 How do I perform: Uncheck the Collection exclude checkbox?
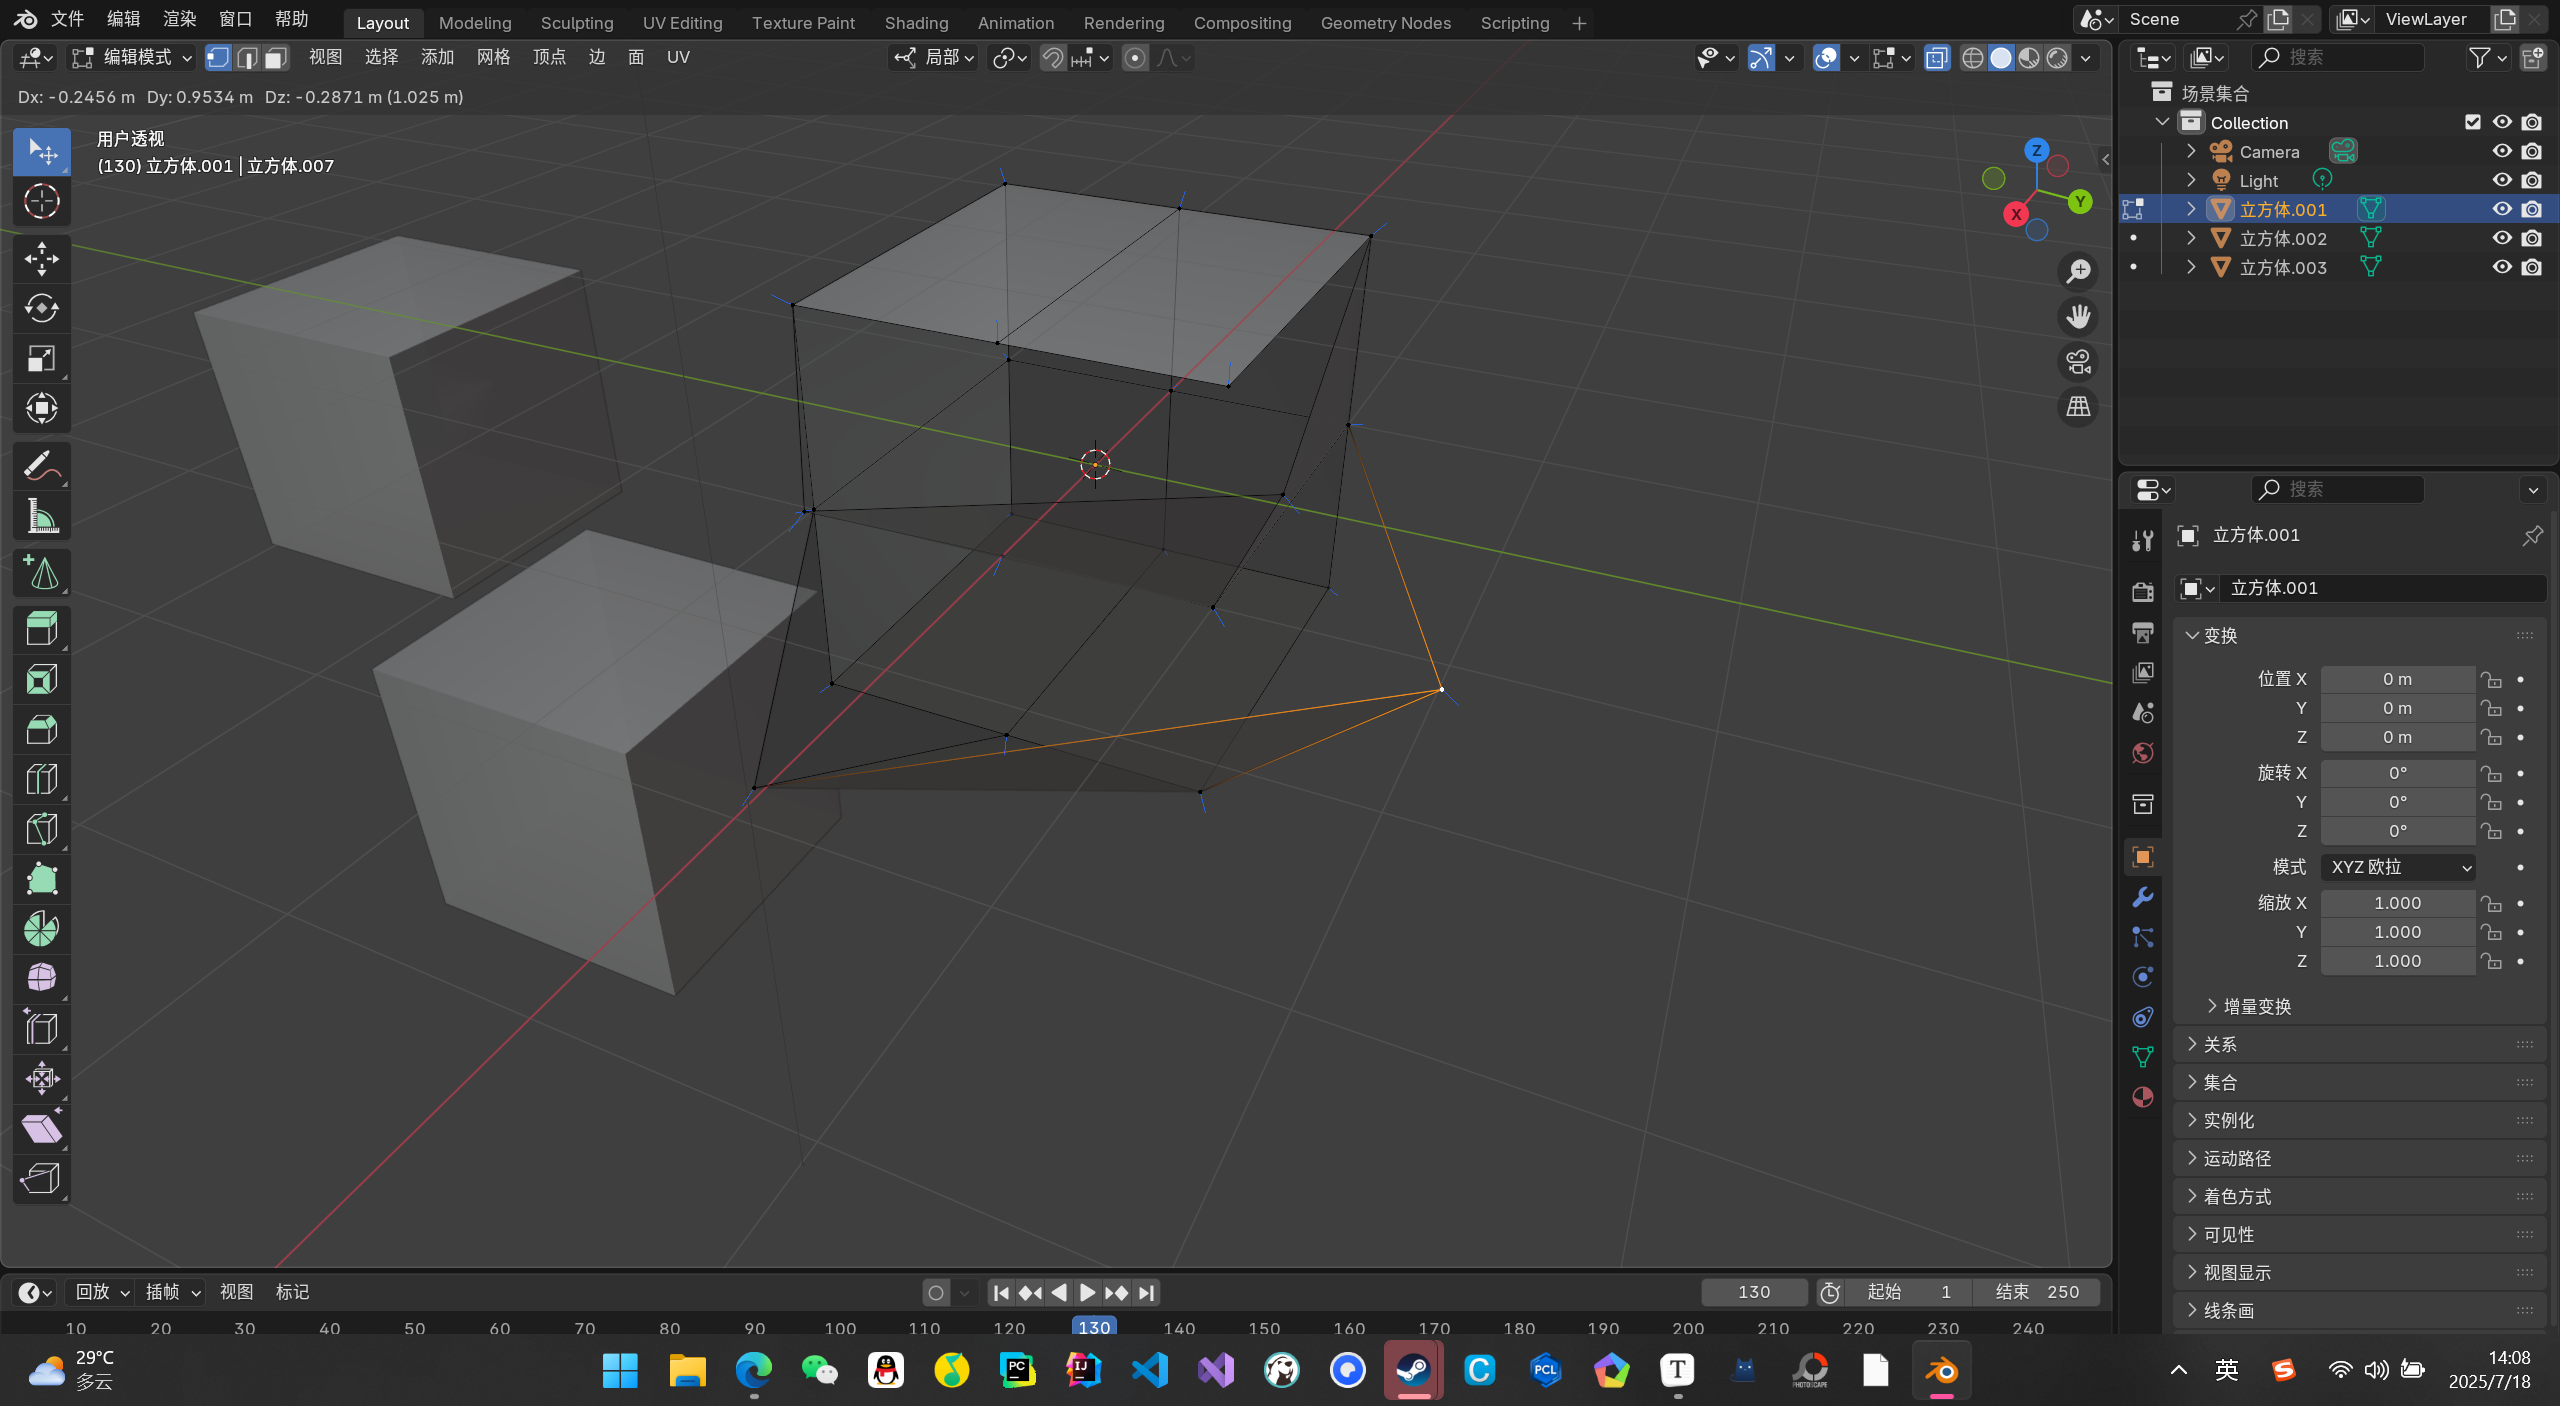[2472, 122]
